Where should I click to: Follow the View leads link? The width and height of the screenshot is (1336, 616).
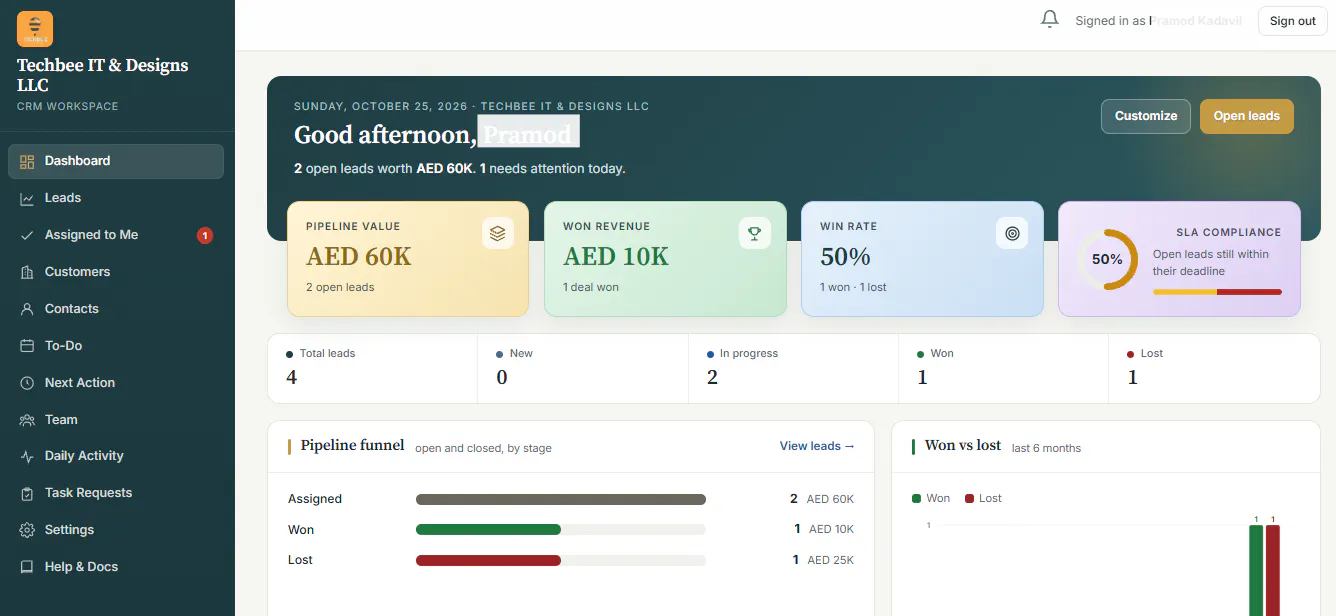[x=817, y=446]
